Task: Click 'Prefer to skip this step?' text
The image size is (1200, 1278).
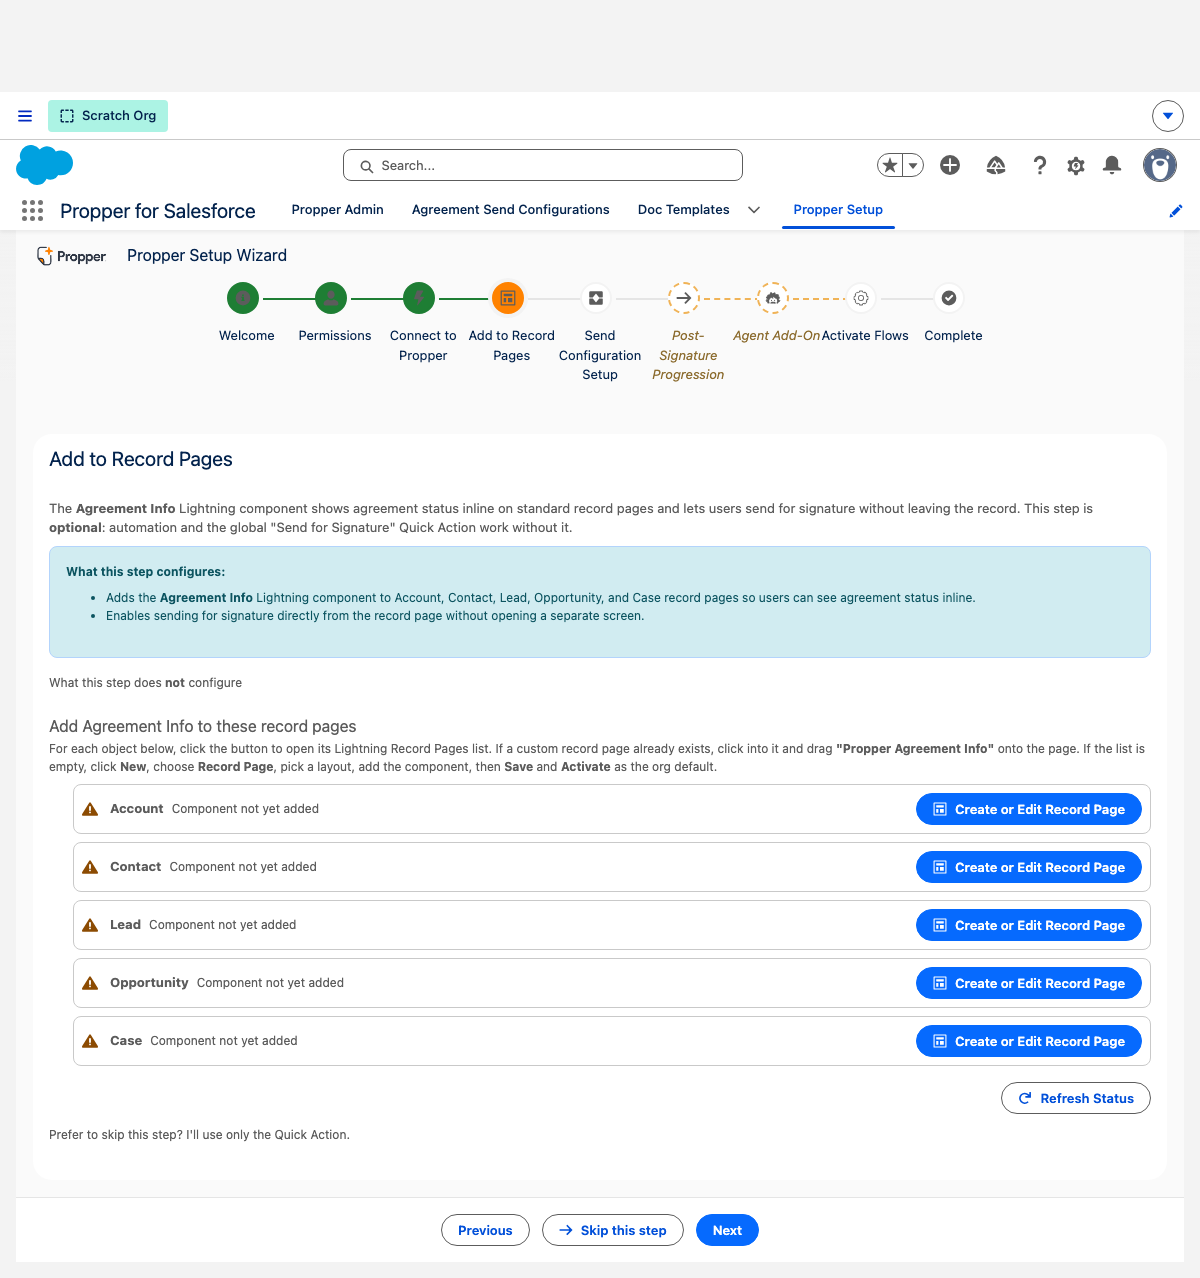Action: pos(116,1135)
